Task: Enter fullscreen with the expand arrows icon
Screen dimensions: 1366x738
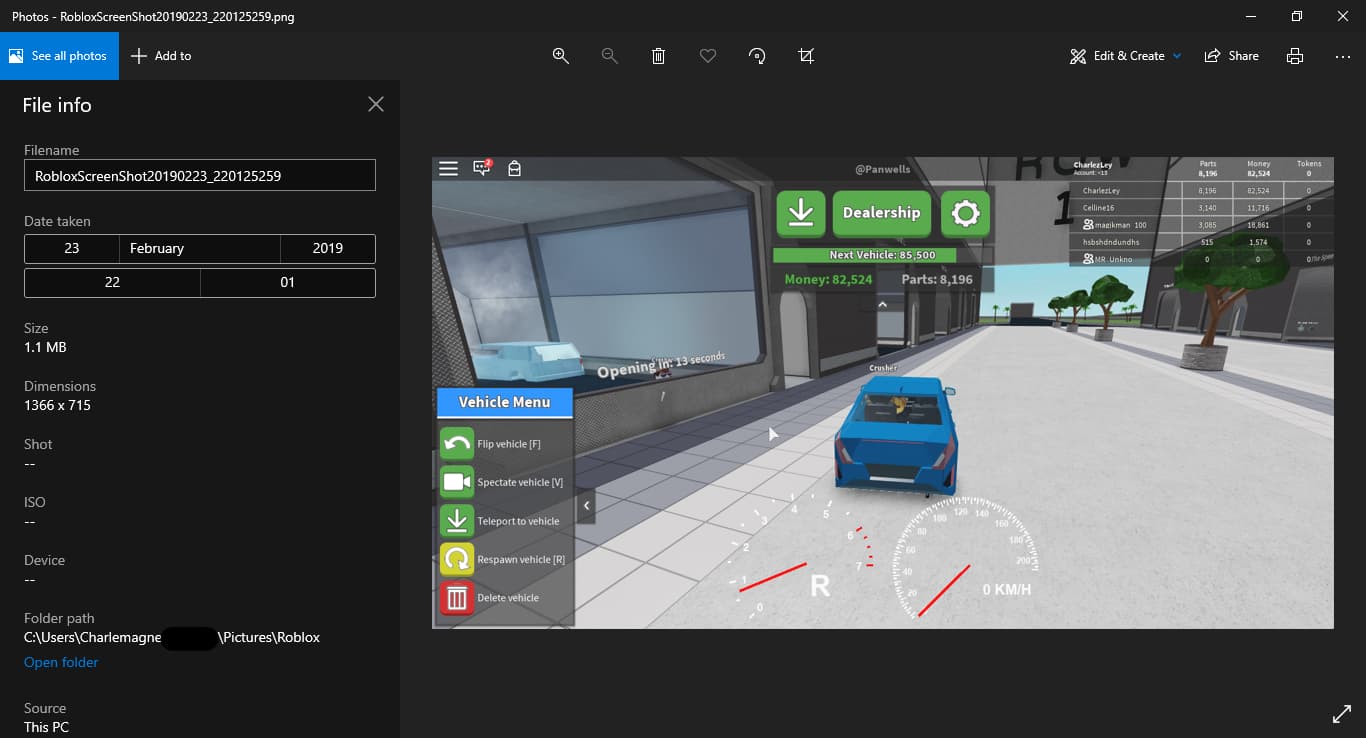Action: point(1342,714)
